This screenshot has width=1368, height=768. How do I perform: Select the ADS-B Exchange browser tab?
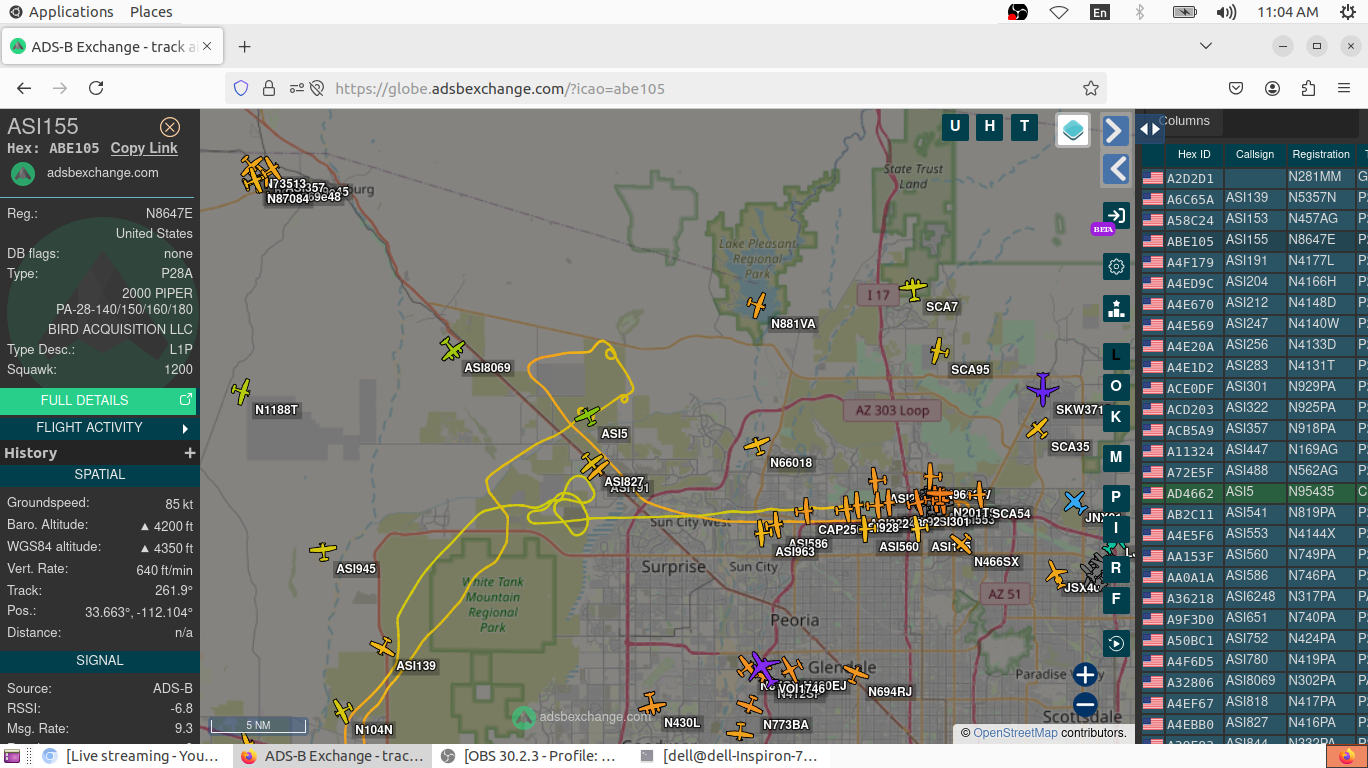click(x=113, y=46)
